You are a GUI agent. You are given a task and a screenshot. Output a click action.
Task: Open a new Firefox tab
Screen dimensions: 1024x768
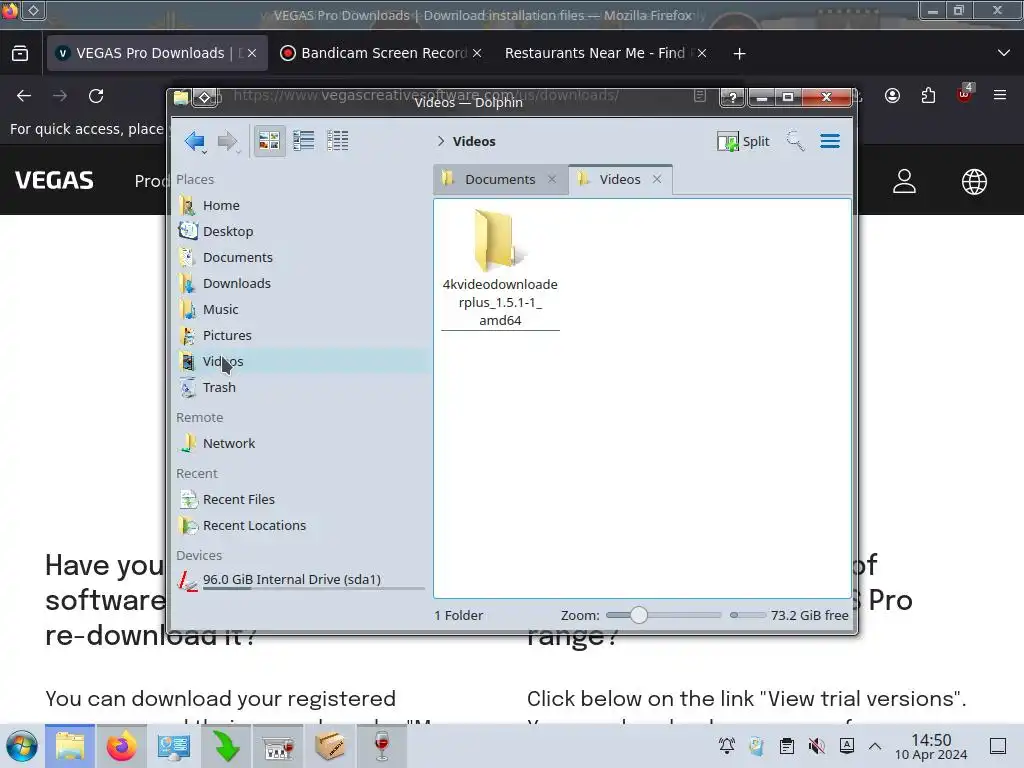pos(739,54)
